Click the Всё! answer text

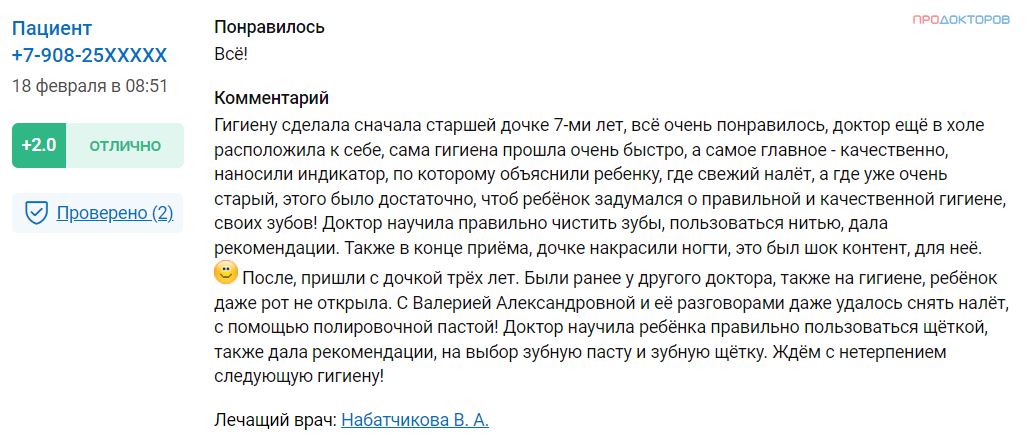231,55
